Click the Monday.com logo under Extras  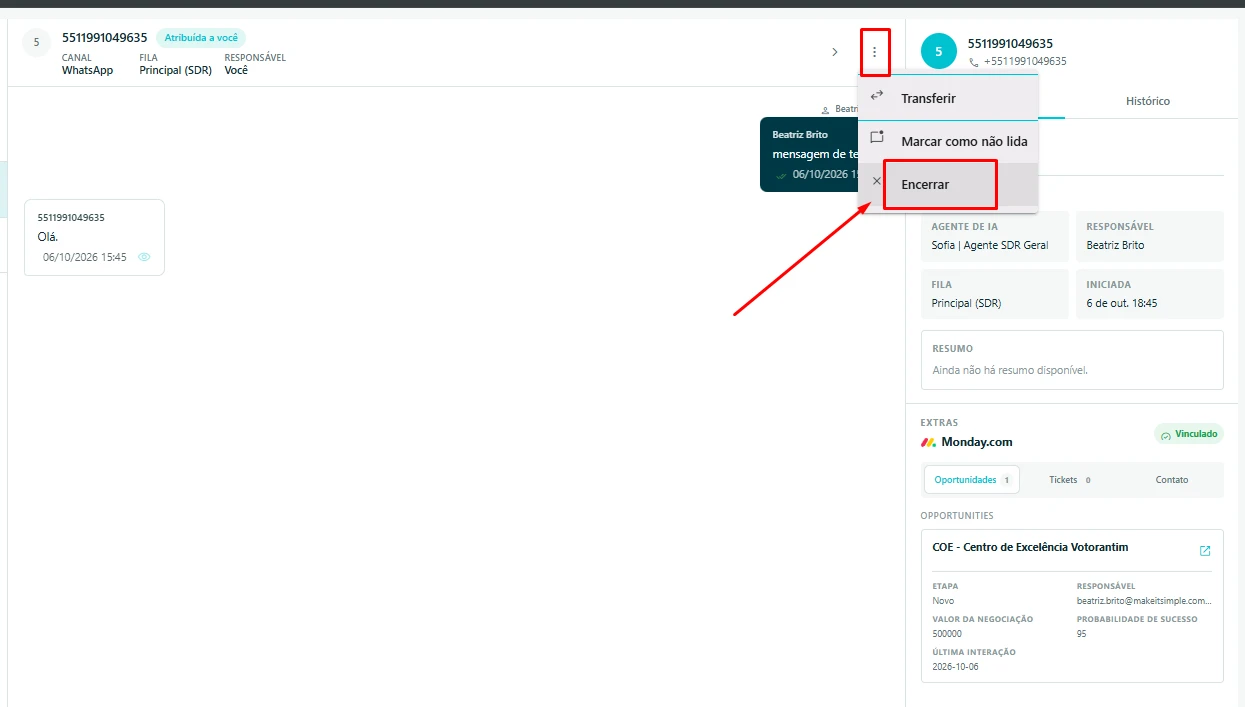click(929, 442)
